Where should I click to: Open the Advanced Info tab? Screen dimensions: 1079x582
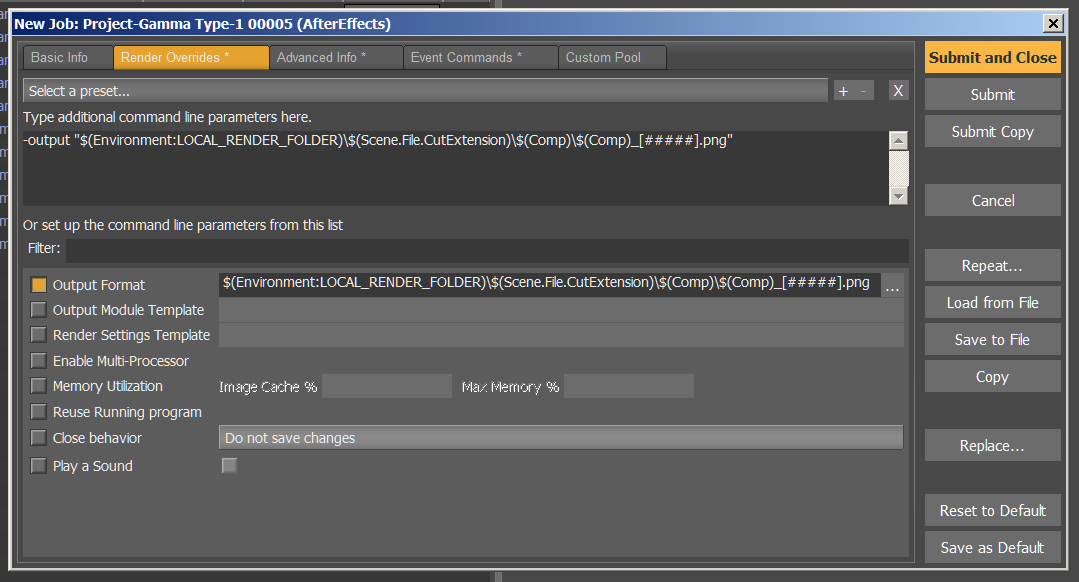tap(322, 58)
